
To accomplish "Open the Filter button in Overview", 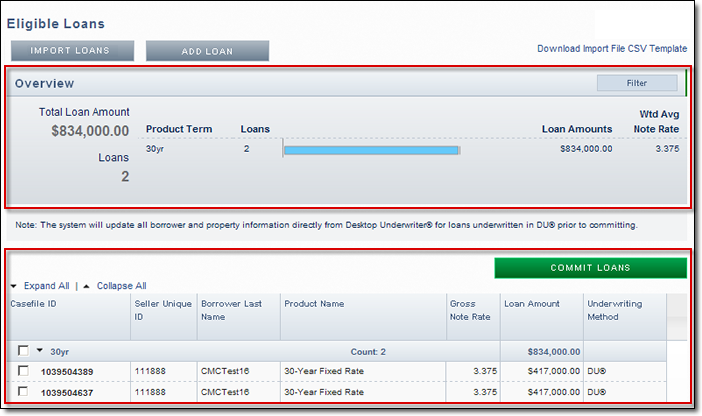I will (x=636, y=84).
